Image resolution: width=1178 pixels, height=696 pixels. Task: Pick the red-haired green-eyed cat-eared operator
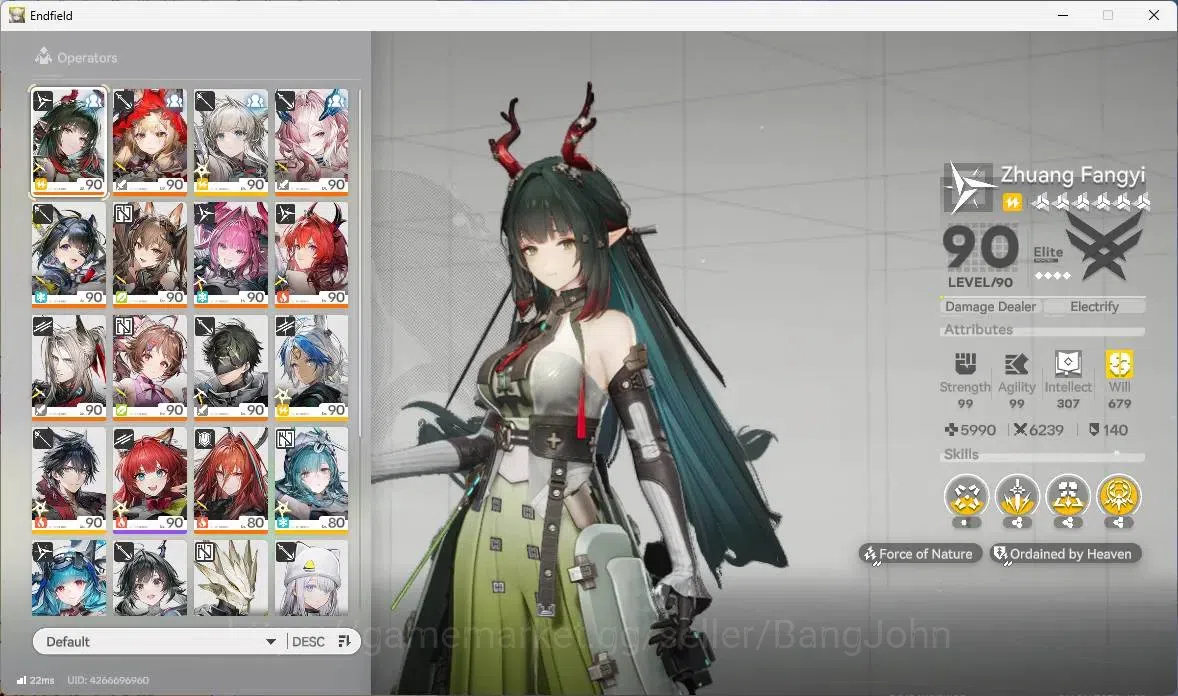pyautogui.click(x=150, y=480)
